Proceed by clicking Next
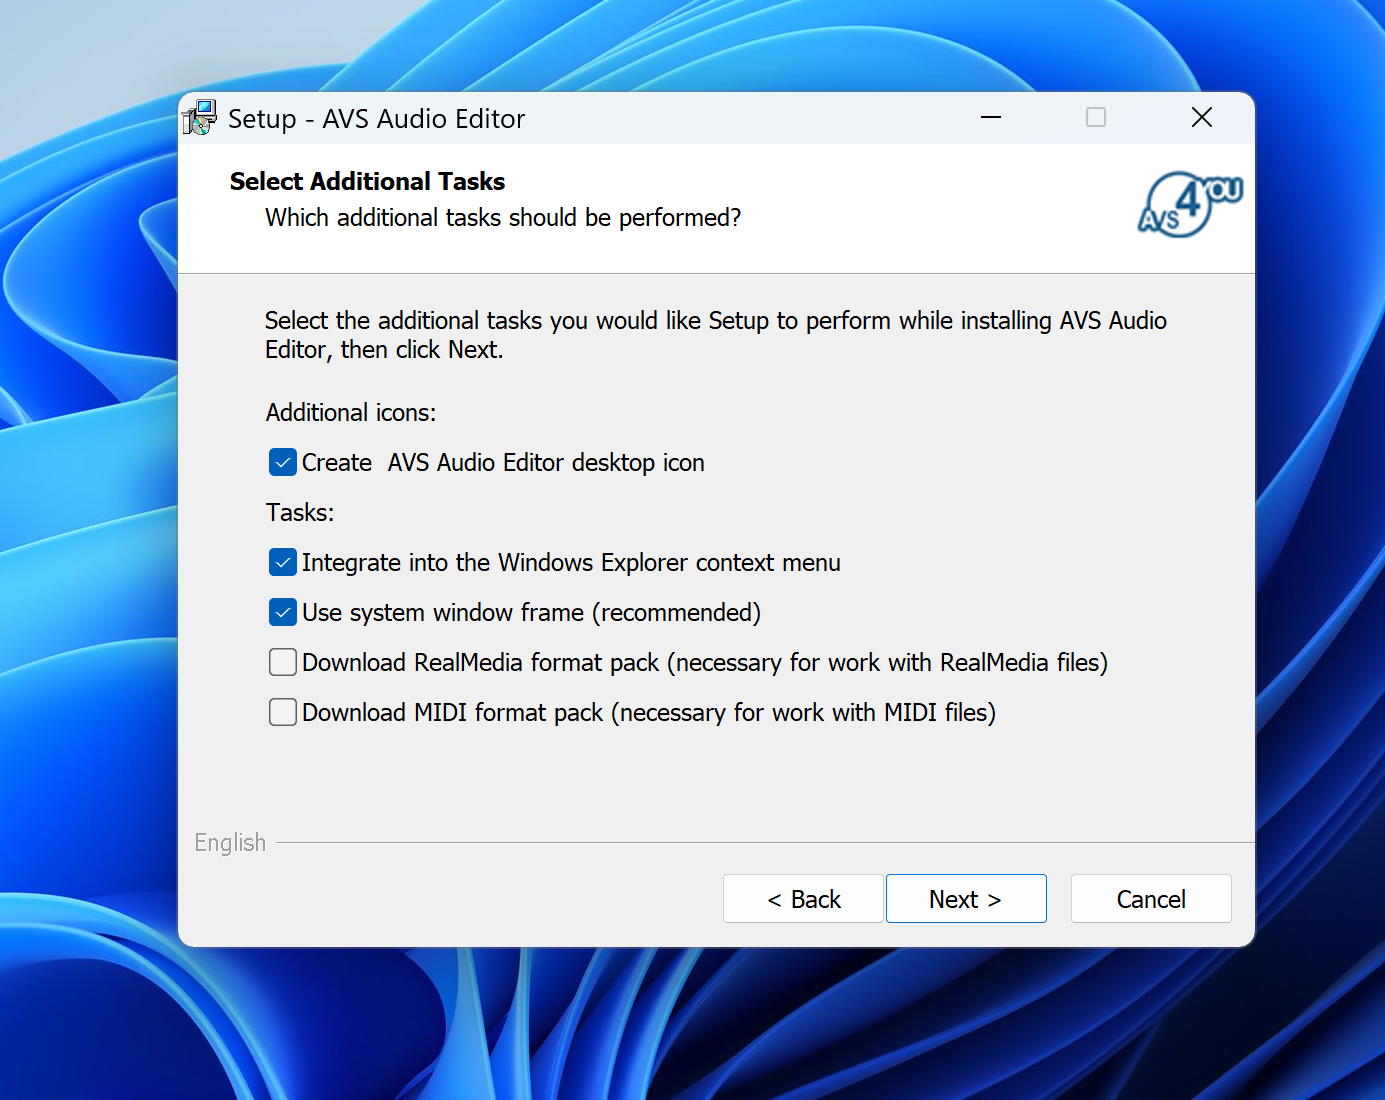1385x1100 pixels. tap(966, 899)
